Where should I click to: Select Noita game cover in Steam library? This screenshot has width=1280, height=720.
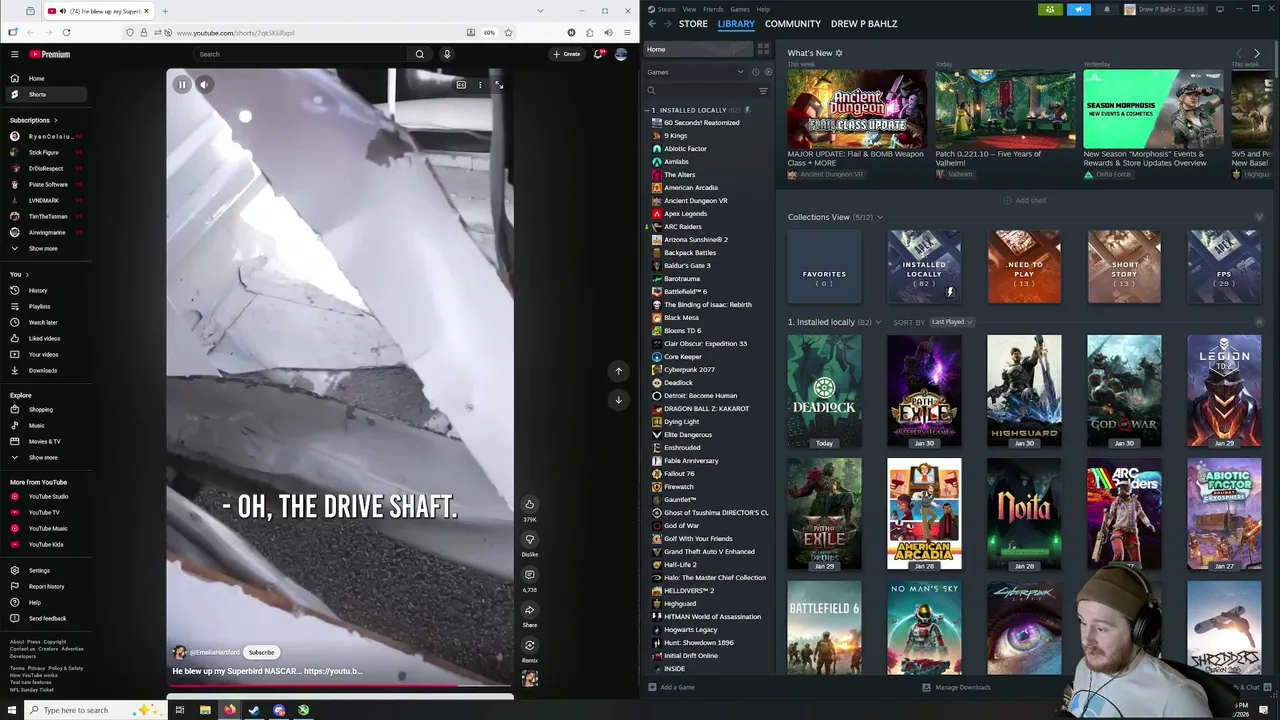pos(1024,513)
